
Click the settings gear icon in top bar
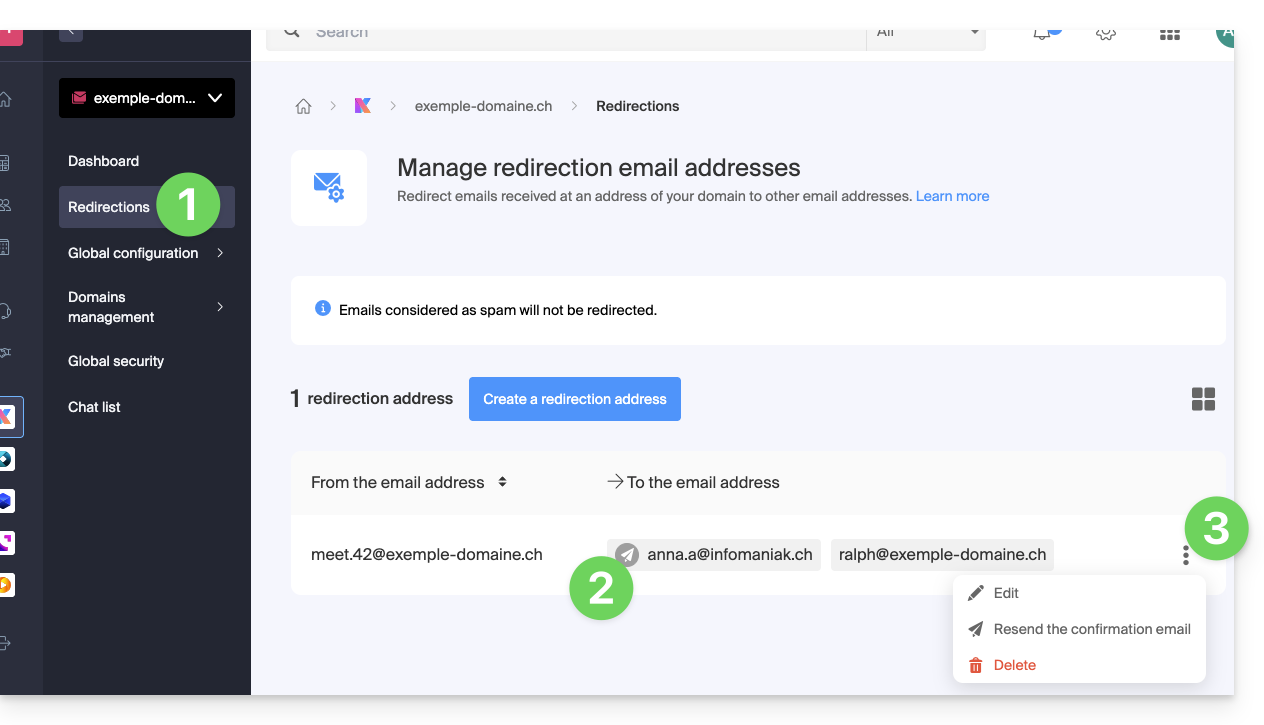1106,34
